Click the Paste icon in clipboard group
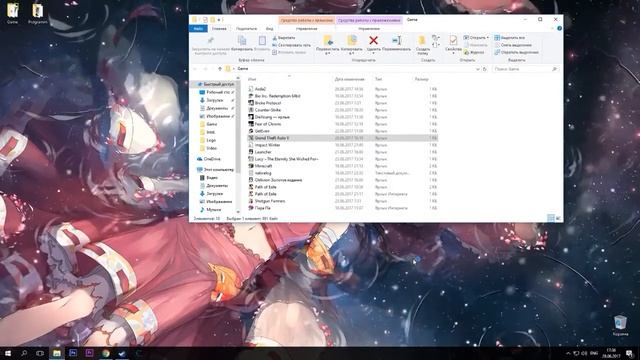Viewport: 640px width, 360px height. coord(262,40)
